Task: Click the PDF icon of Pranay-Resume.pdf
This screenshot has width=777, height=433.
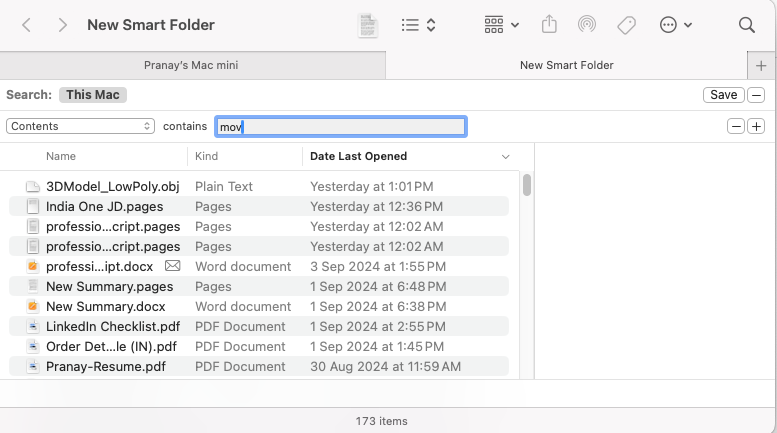Action: pyautogui.click(x=33, y=367)
